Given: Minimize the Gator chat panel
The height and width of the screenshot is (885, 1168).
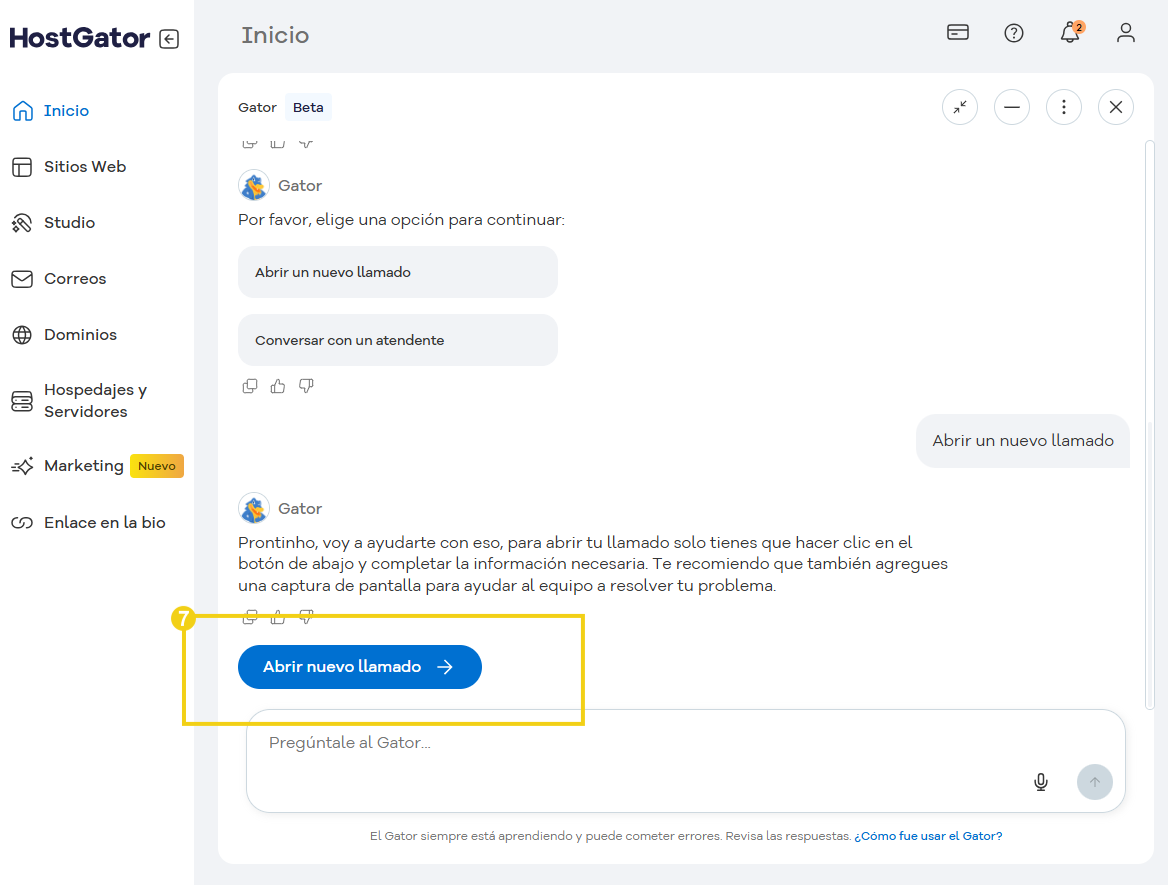Looking at the screenshot, I should click(1012, 107).
